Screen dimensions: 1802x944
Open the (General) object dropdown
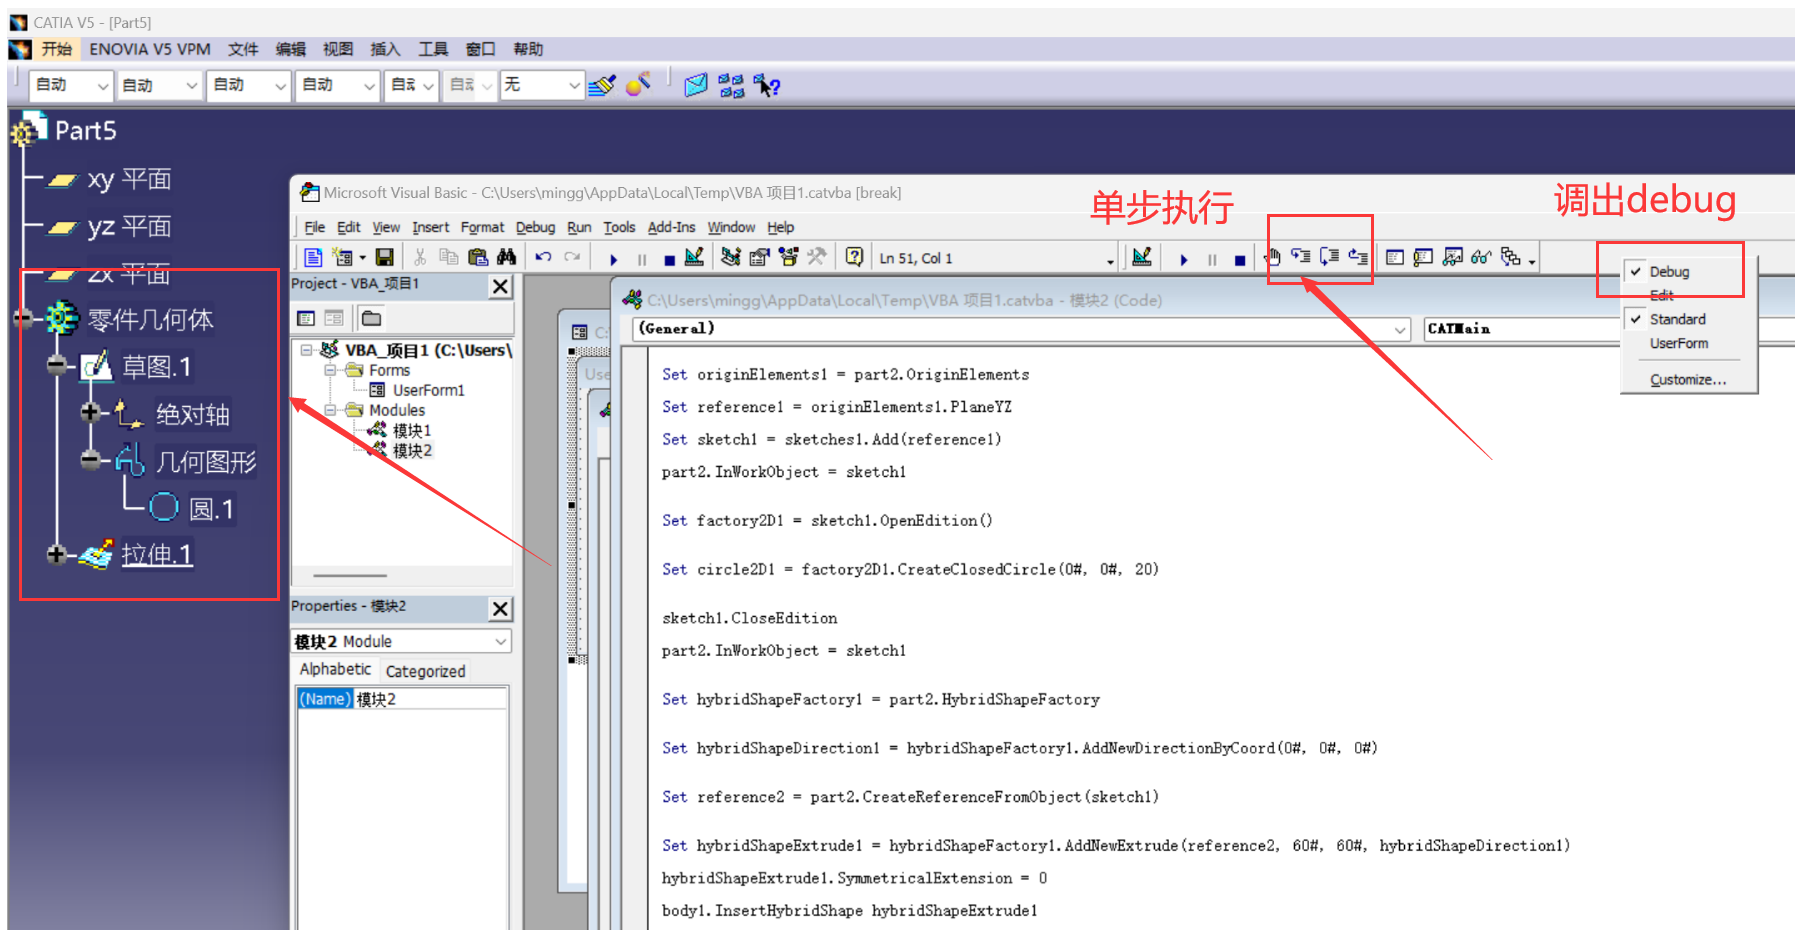[1401, 329]
